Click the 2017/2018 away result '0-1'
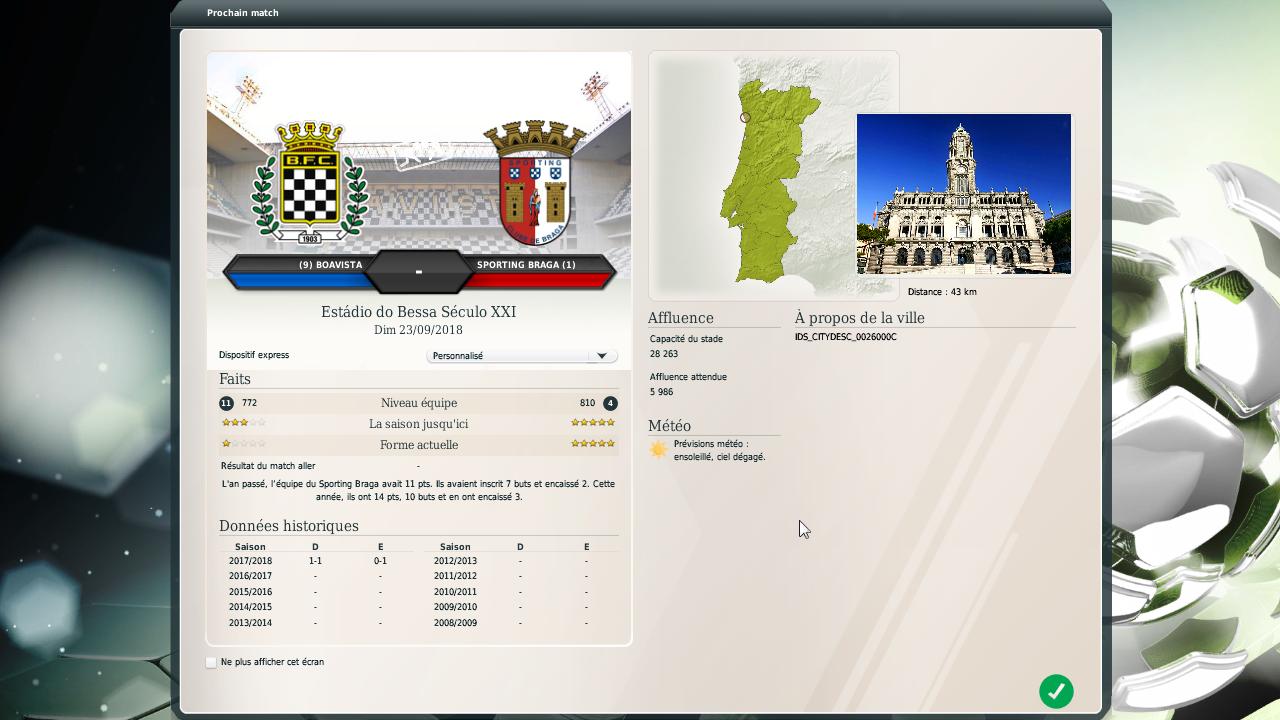 tap(380, 561)
